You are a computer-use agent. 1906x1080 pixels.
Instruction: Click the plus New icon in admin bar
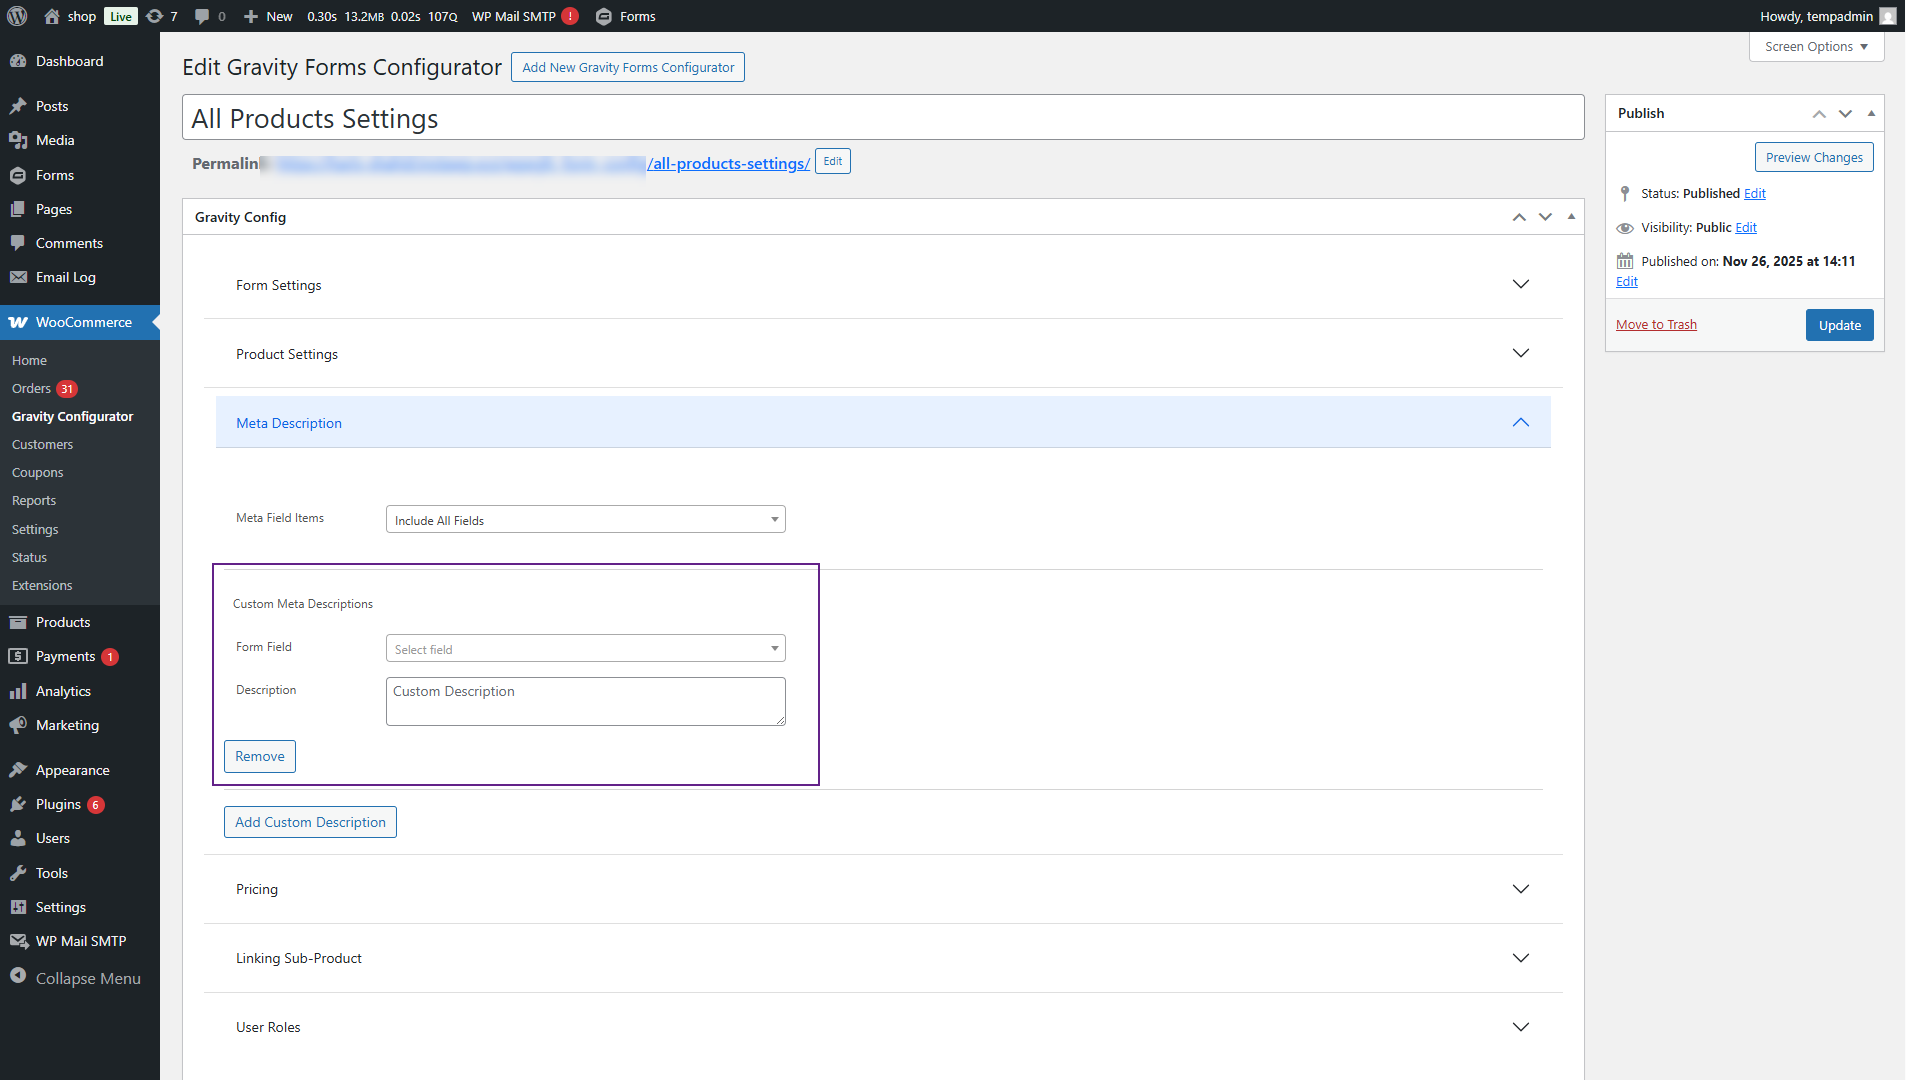(251, 16)
